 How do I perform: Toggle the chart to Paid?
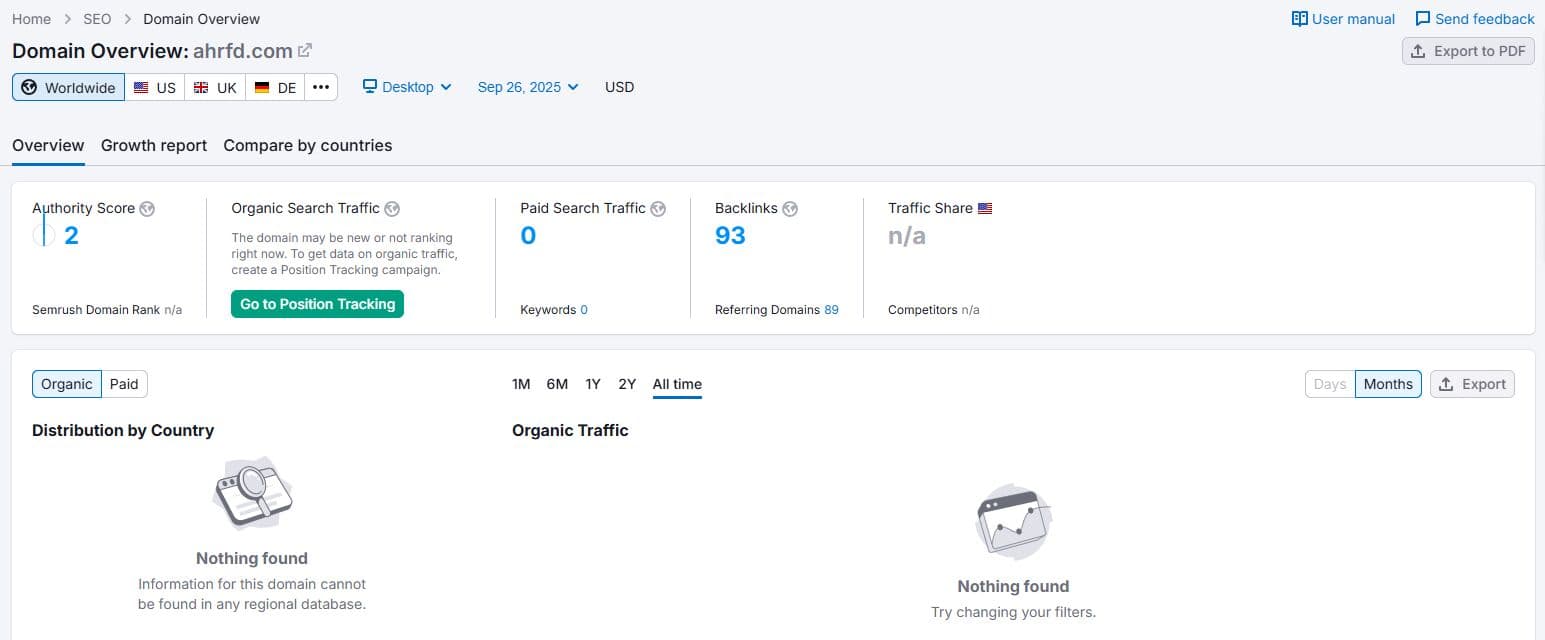point(124,384)
